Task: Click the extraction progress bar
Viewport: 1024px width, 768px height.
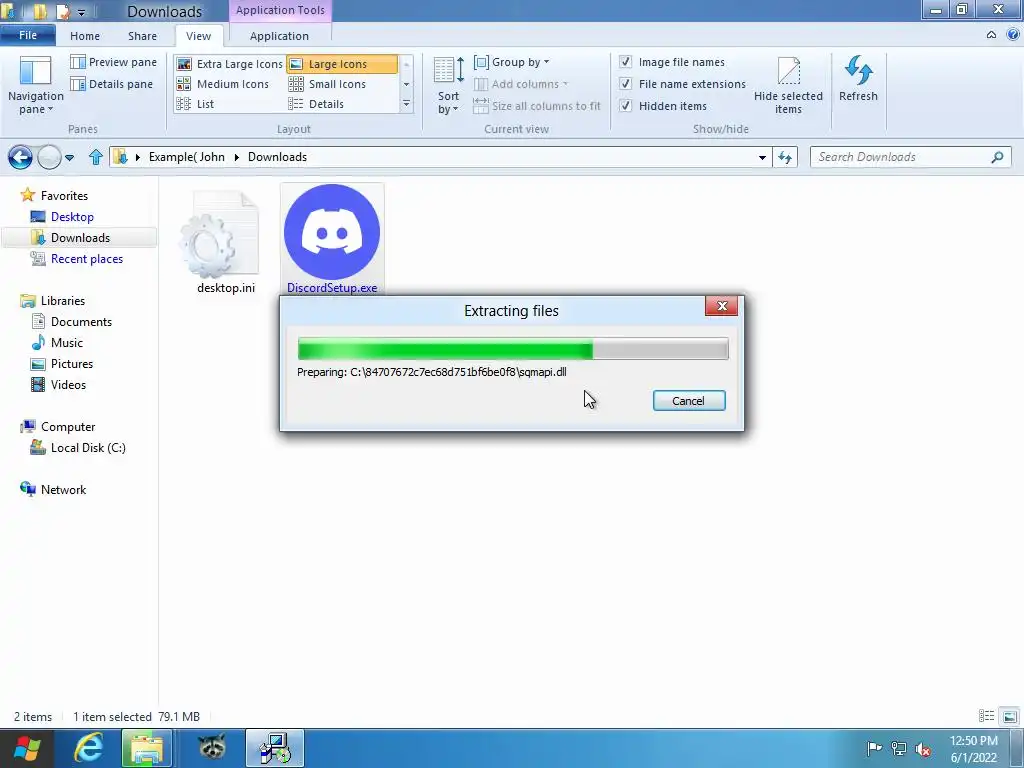Action: [513, 349]
